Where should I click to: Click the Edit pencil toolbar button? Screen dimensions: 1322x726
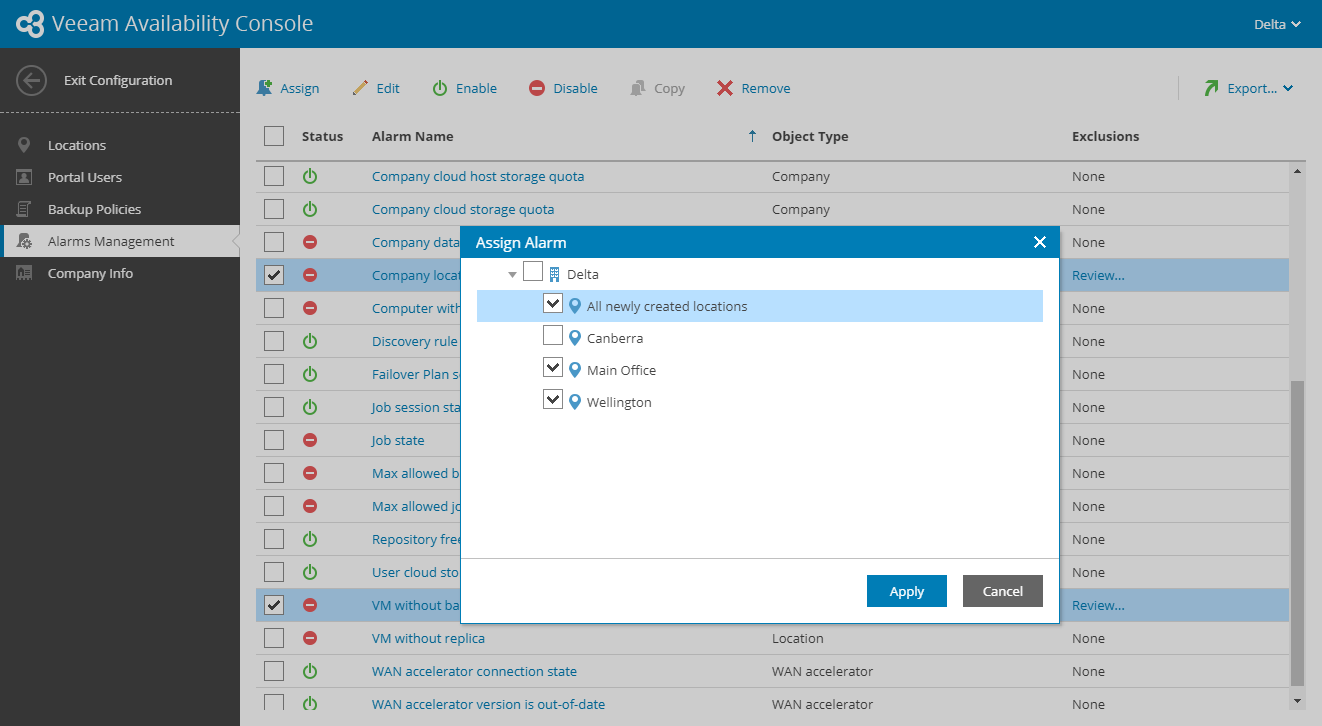[376, 88]
